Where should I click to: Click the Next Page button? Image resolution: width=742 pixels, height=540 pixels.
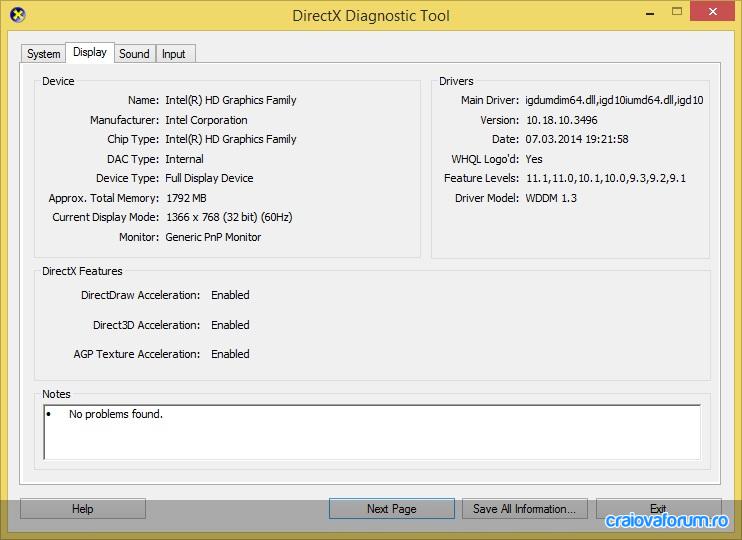point(392,509)
